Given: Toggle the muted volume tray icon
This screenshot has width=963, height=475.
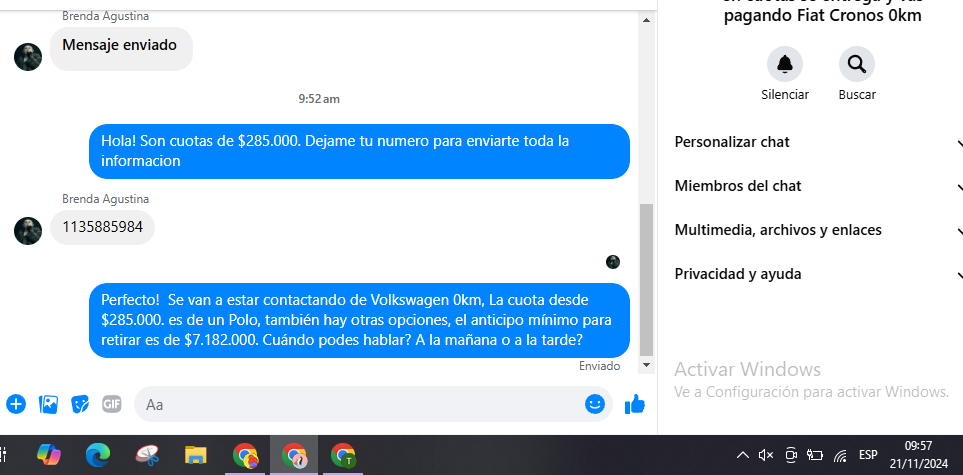Looking at the screenshot, I should (766, 455).
